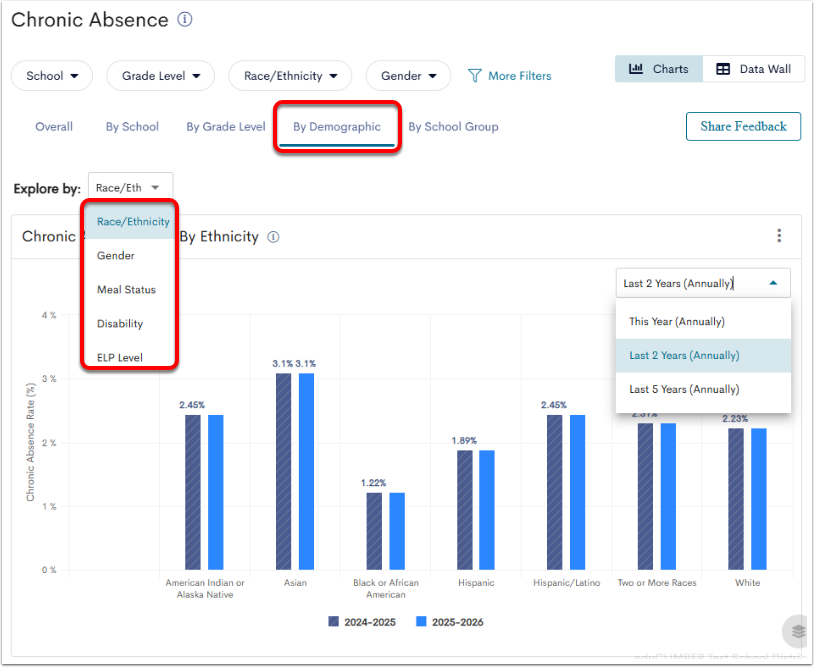Click the Two or More Races axis label

click(x=657, y=583)
